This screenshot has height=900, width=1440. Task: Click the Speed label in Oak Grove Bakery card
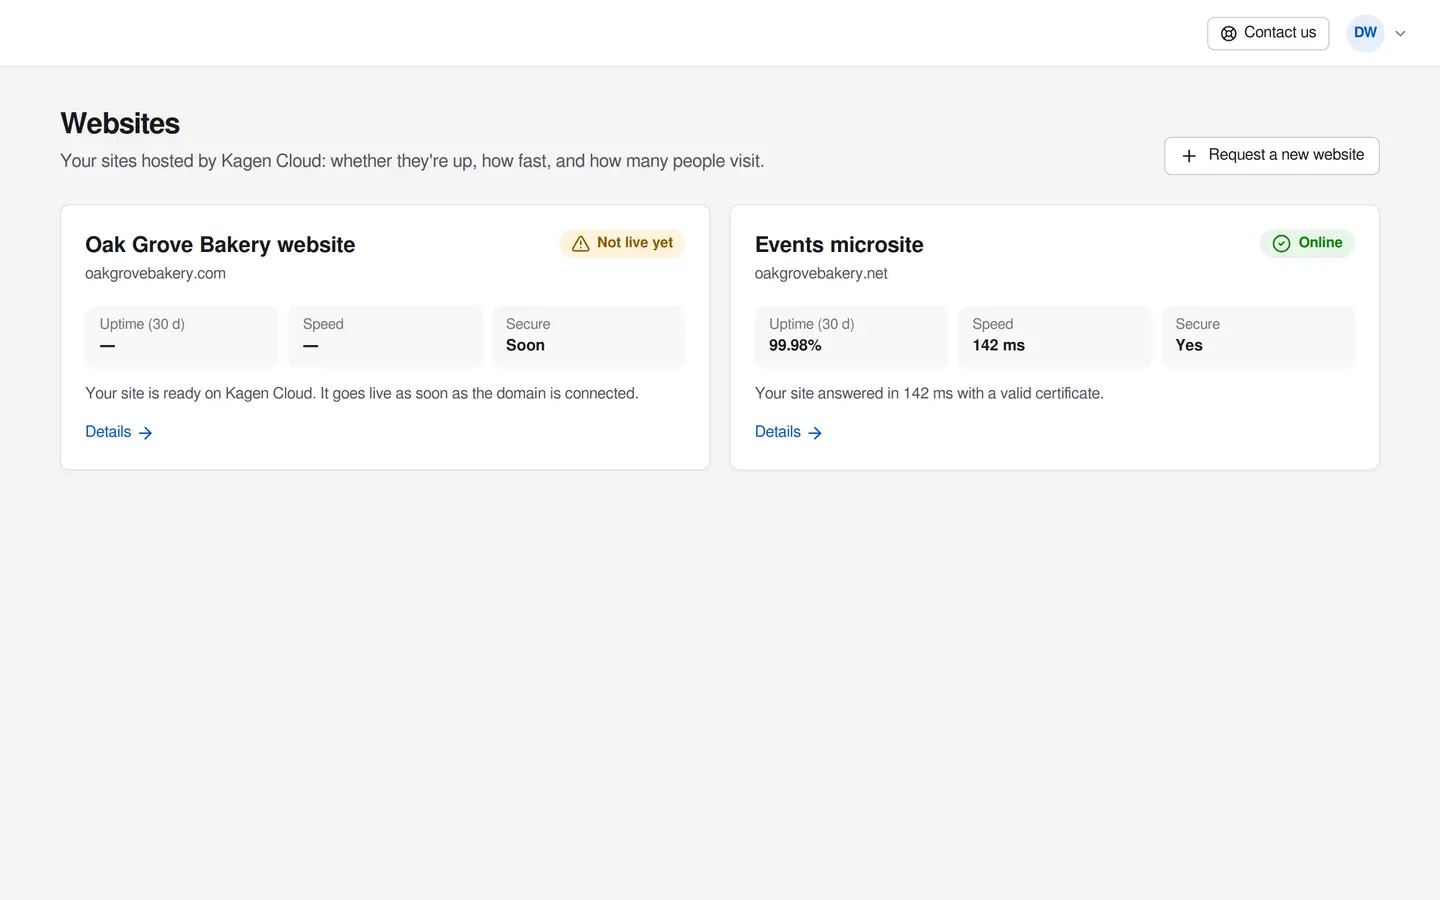tap(323, 324)
